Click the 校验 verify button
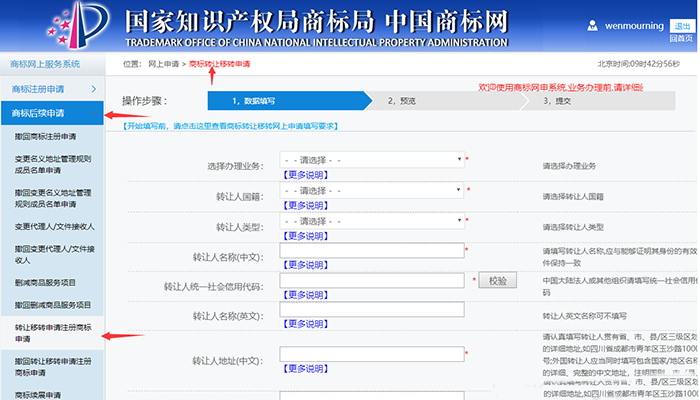Image resolution: width=700 pixels, height=400 pixels. pos(497,280)
